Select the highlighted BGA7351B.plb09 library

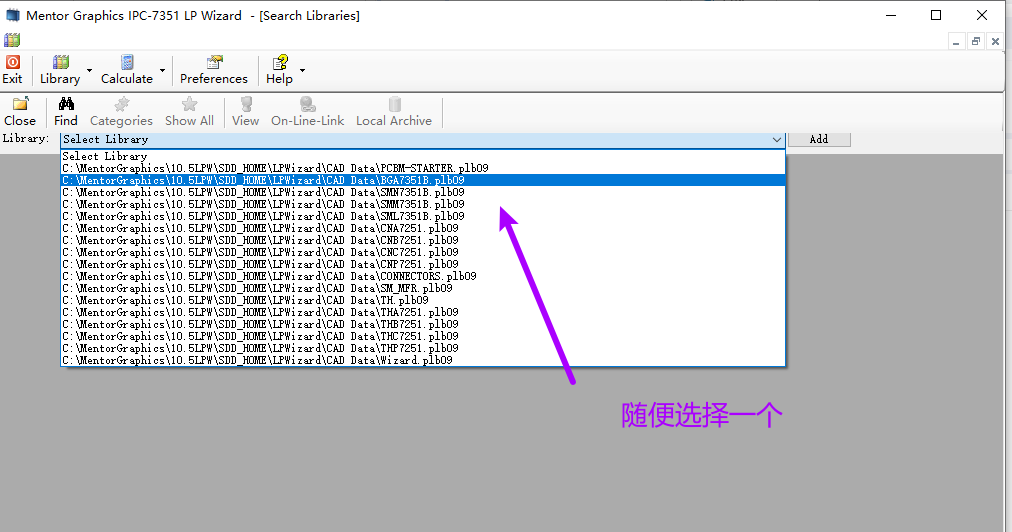[423, 180]
